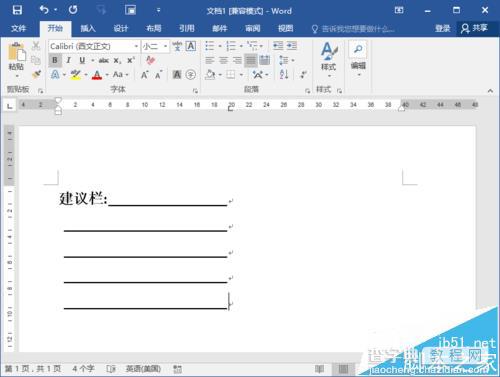500x377 pixels.
Task: Toggle Subscript formatting
Action: click(x=117, y=60)
